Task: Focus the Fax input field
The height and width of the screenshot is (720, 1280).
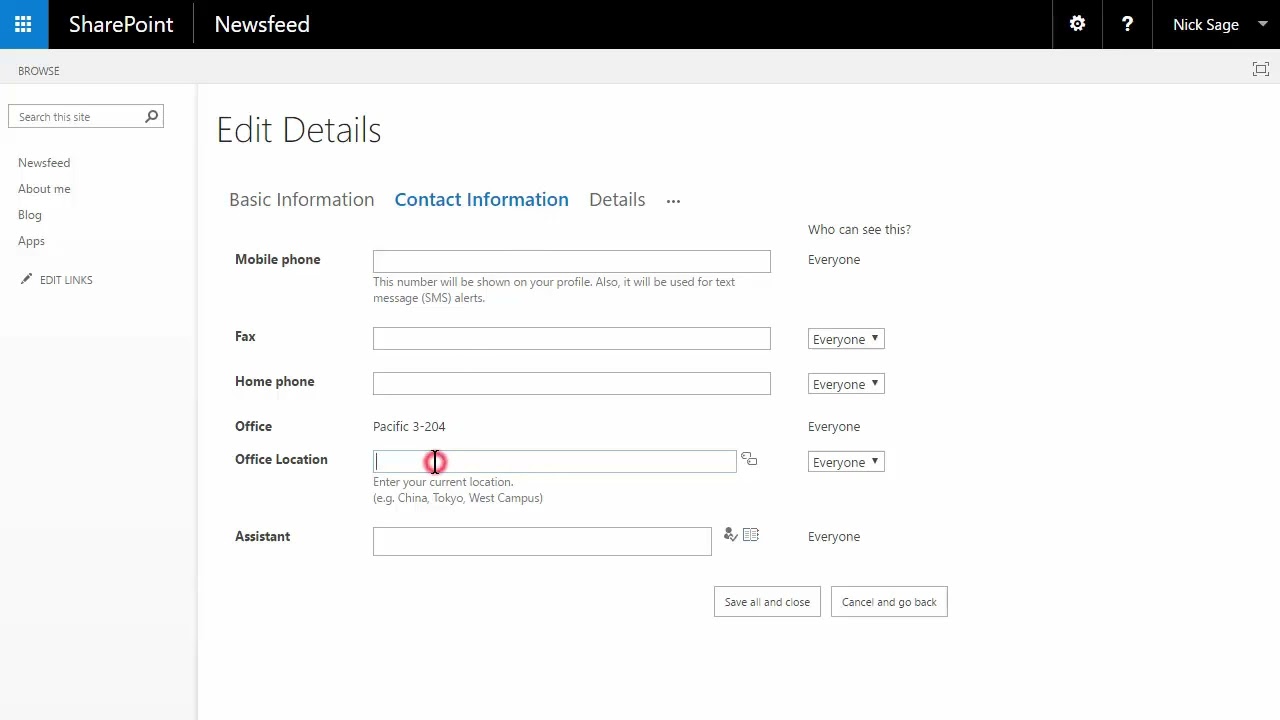Action: [x=572, y=339]
